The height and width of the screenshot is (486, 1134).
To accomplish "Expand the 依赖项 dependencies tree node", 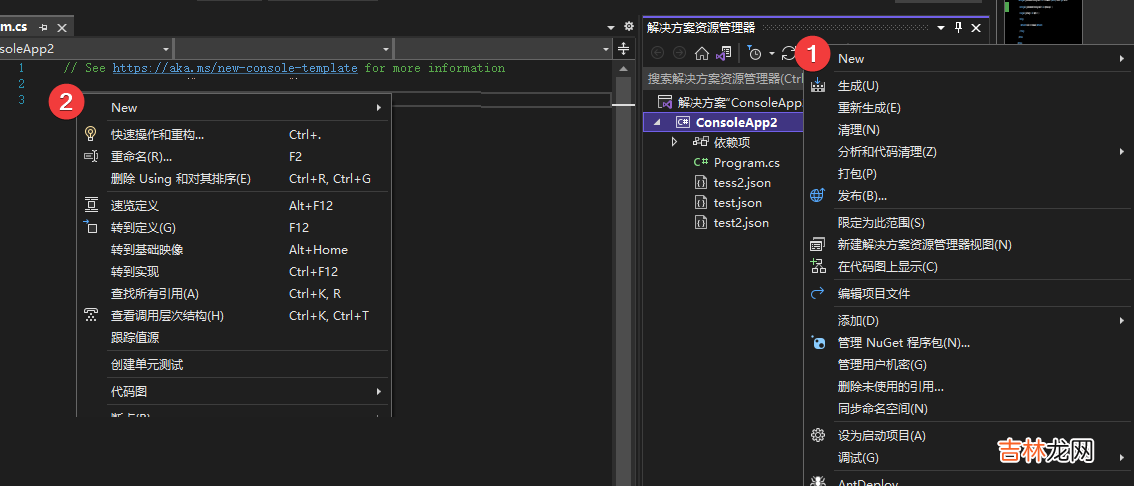I will tap(676, 143).
